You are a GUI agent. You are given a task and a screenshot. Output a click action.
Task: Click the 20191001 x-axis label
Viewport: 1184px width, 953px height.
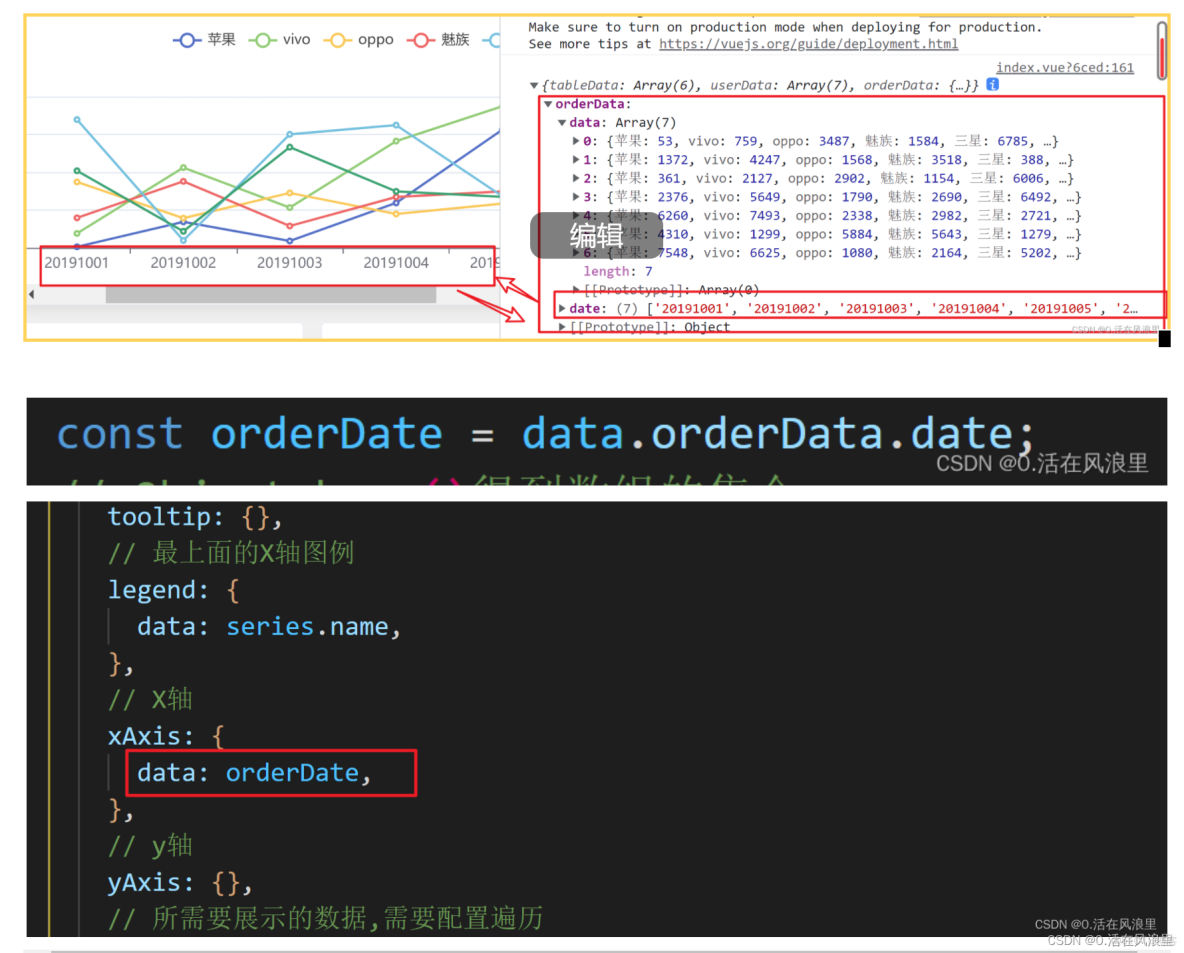[x=76, y=263]
